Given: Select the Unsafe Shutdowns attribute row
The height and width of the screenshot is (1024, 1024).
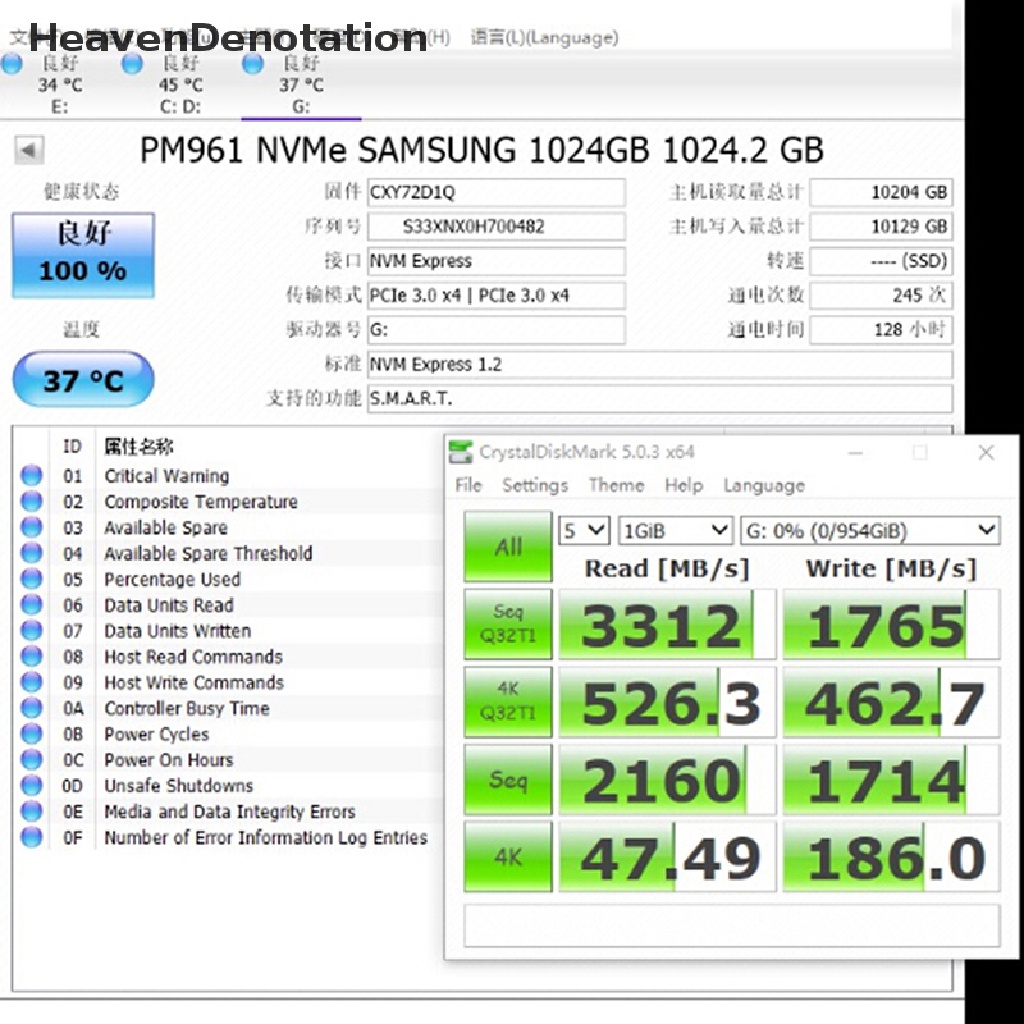Looking at the screenshot, I should click(x=229, y=786).
